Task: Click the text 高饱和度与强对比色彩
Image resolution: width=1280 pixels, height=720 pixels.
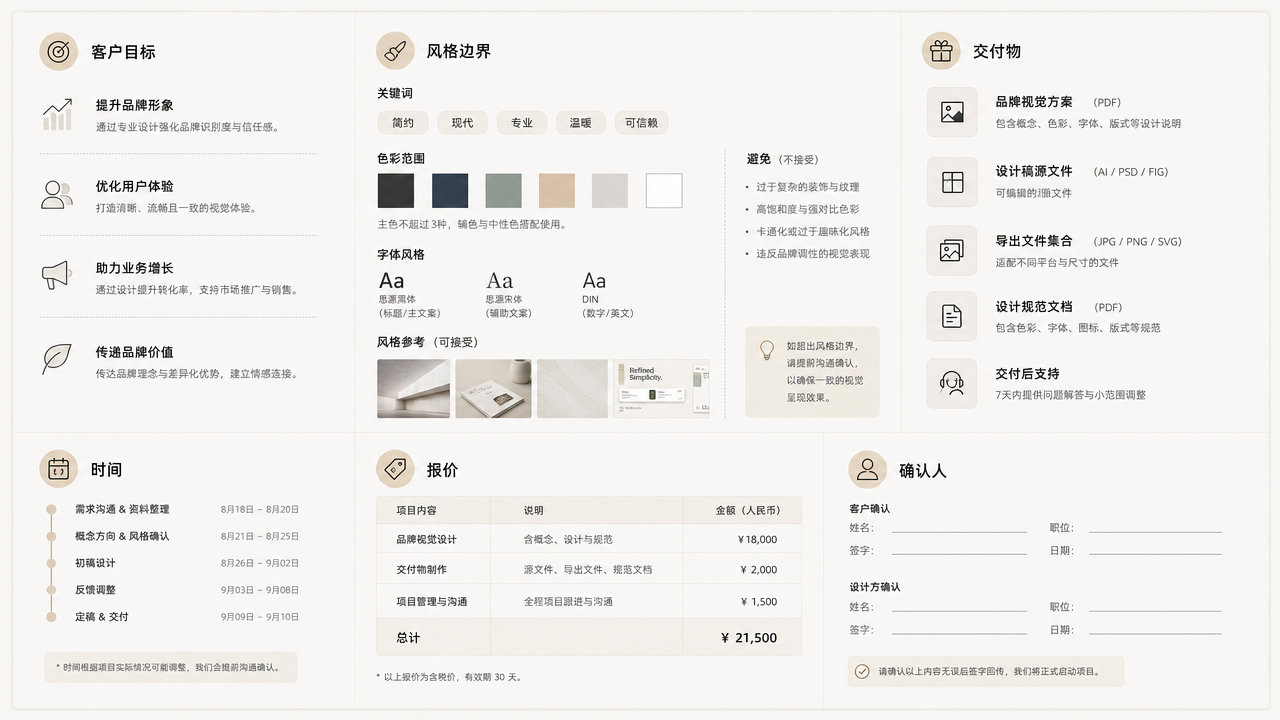Action: [808, 209]
